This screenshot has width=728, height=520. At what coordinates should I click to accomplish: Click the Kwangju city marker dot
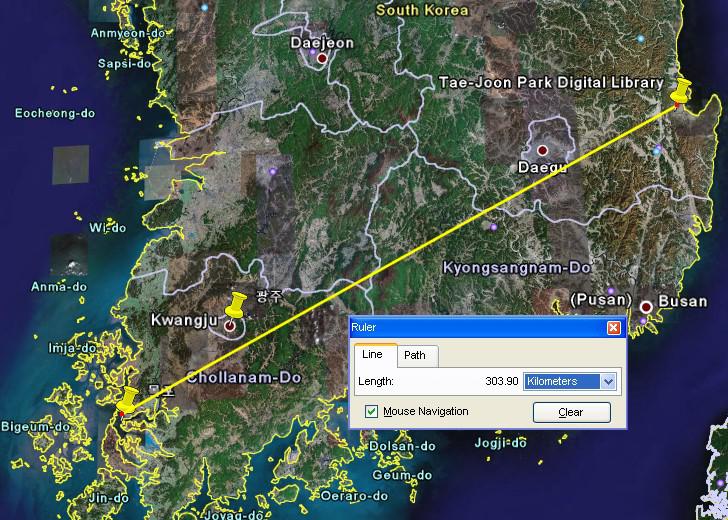[229, 326]
